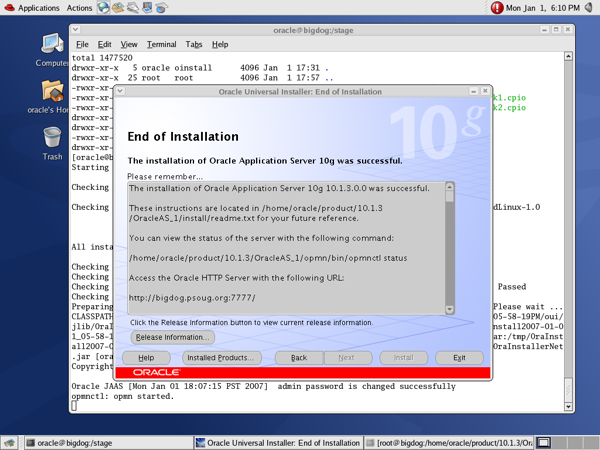Click the ORACLE logo in installer footer
600x450 pixels.
coord(156,372)
